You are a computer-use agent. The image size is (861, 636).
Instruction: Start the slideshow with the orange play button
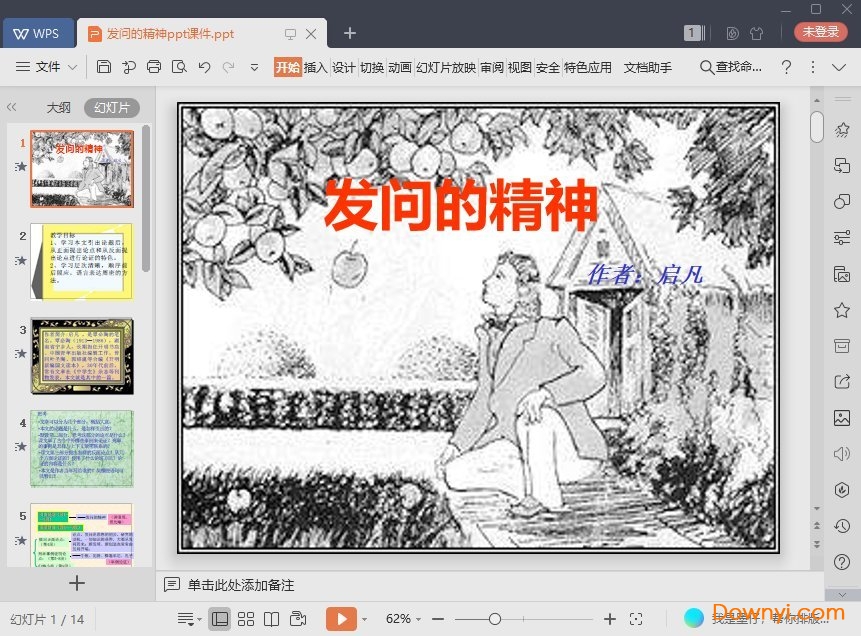[x=341, y=618]
